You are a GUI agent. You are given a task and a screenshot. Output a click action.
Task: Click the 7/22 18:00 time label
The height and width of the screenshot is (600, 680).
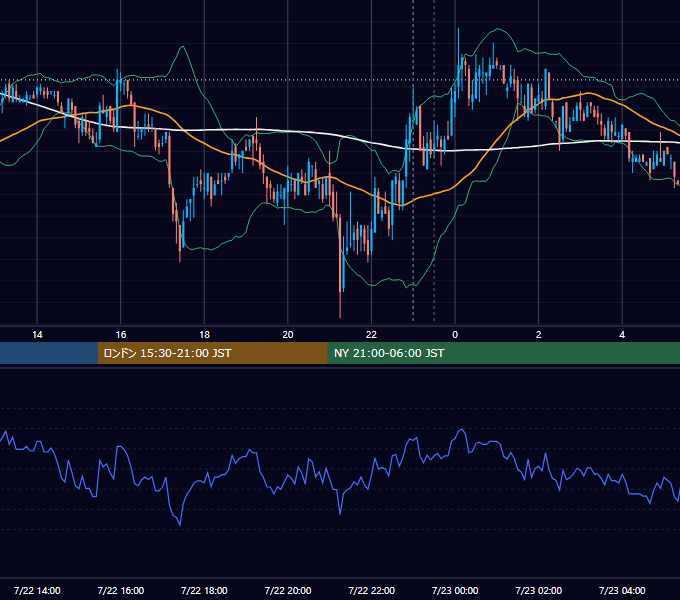pos(204,590)
